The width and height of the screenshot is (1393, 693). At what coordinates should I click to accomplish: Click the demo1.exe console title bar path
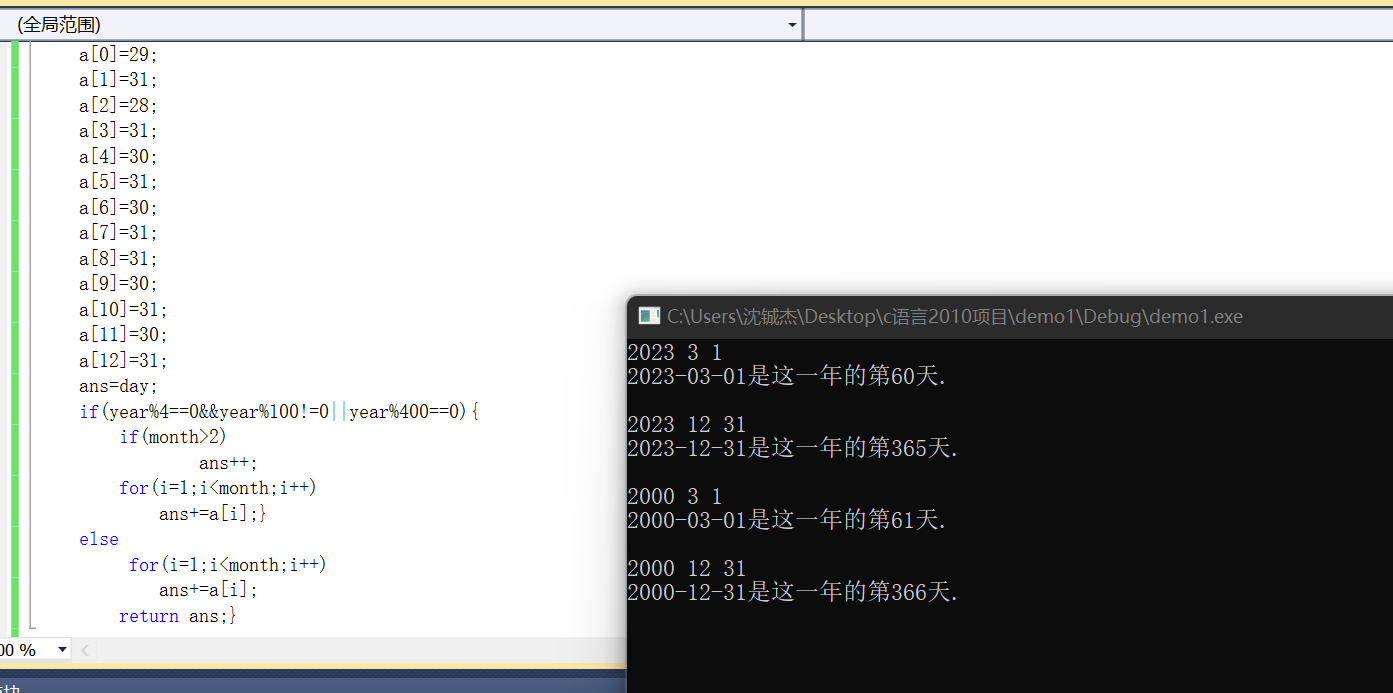[x=955, y=317]
